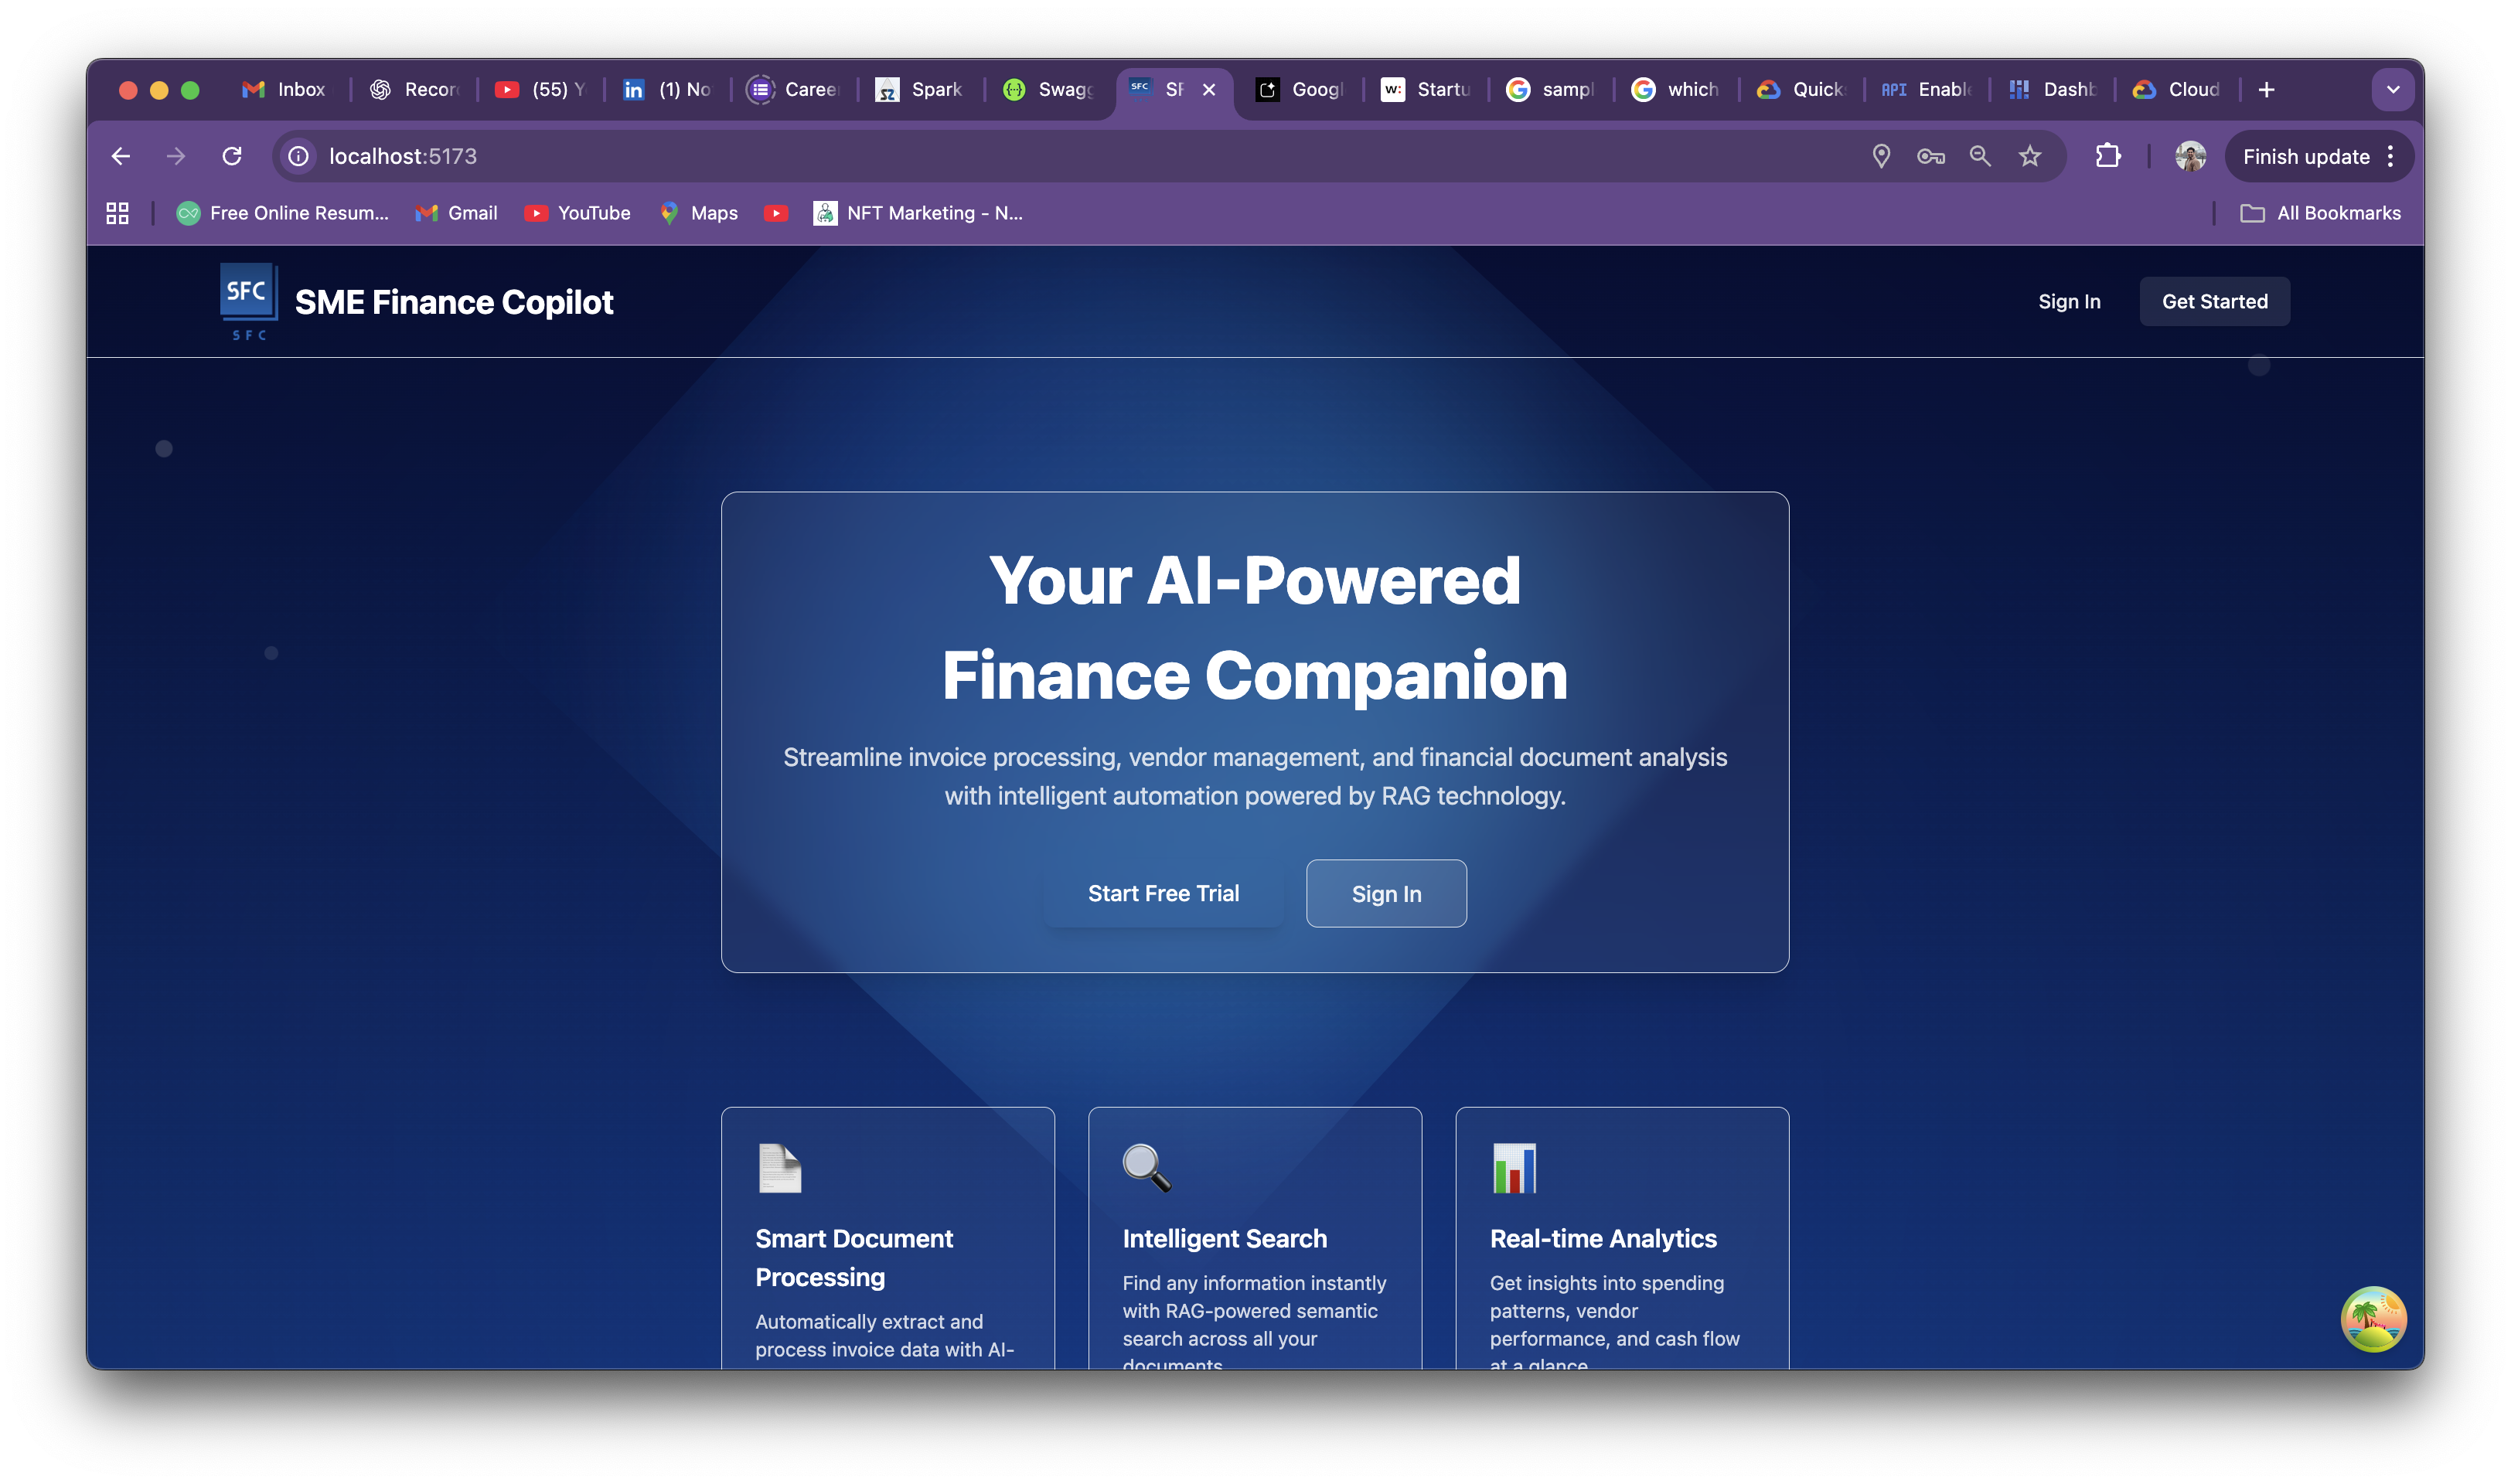2511x1484 pixels.
Task: Click the Get Started button
Action: [2214, 302]
